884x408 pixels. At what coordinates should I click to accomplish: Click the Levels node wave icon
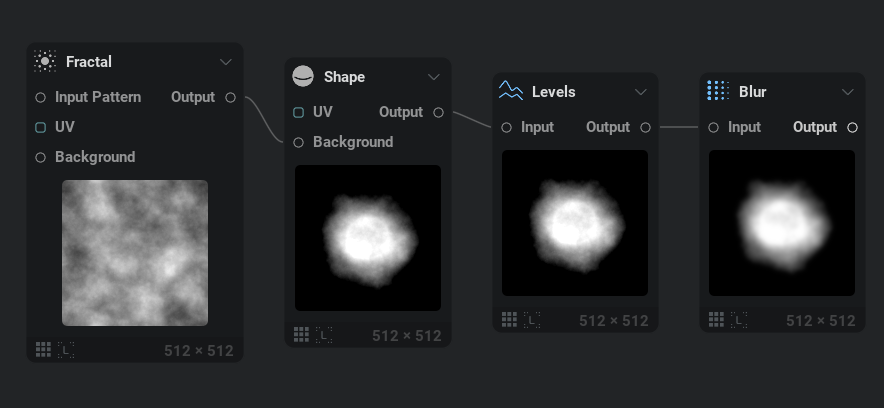510,92
